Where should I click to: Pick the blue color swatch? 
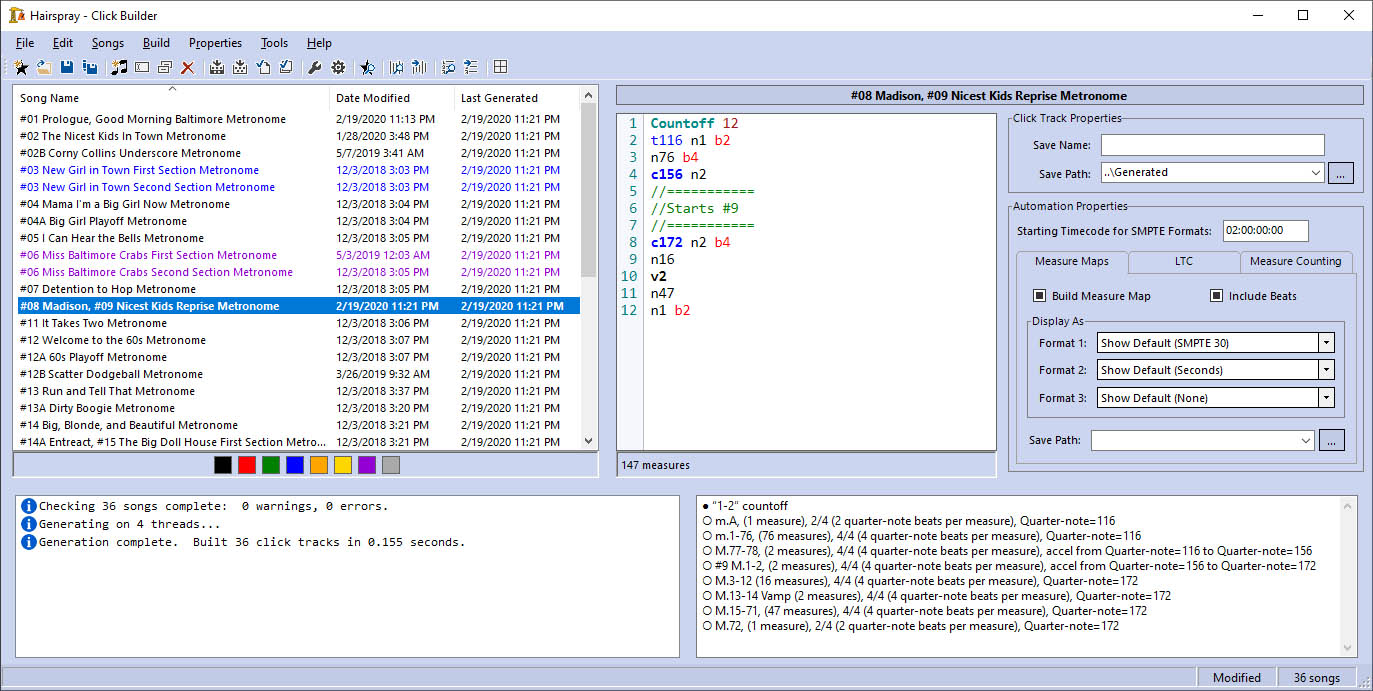pyautogui.click(x=295, y=465)
